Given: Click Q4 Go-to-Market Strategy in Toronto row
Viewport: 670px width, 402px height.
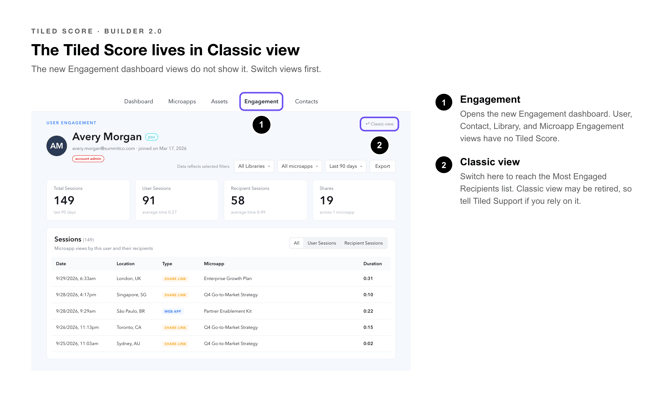Looking at the screenshot, I should click(x=231, y=327).
